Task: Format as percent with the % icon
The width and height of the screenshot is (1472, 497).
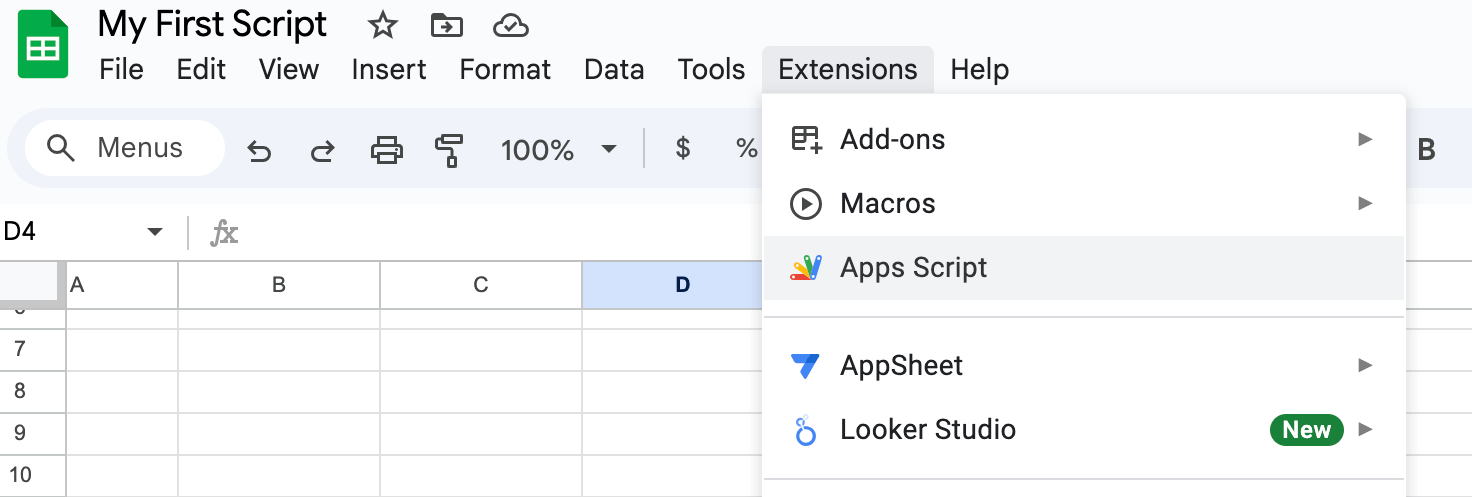Action: pyautogui.click(x=746, y=149)
